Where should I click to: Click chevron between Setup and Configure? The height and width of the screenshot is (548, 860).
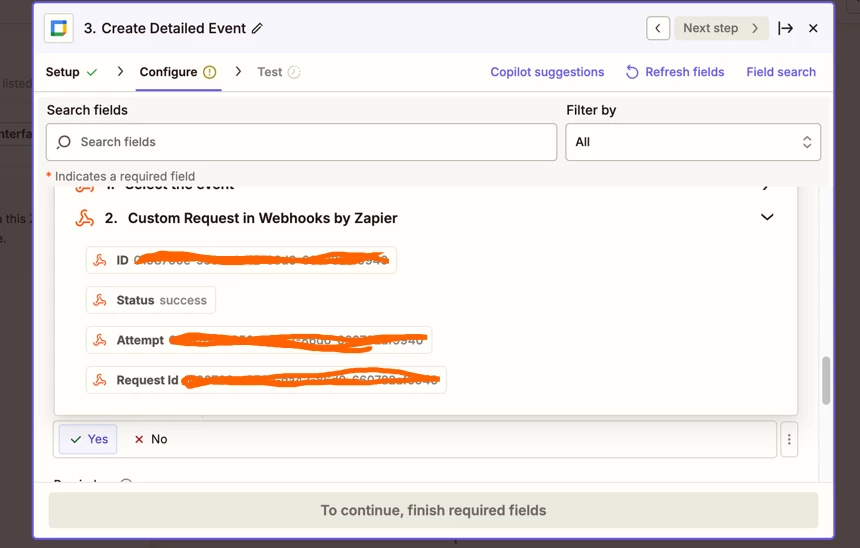tap(120, 71)
